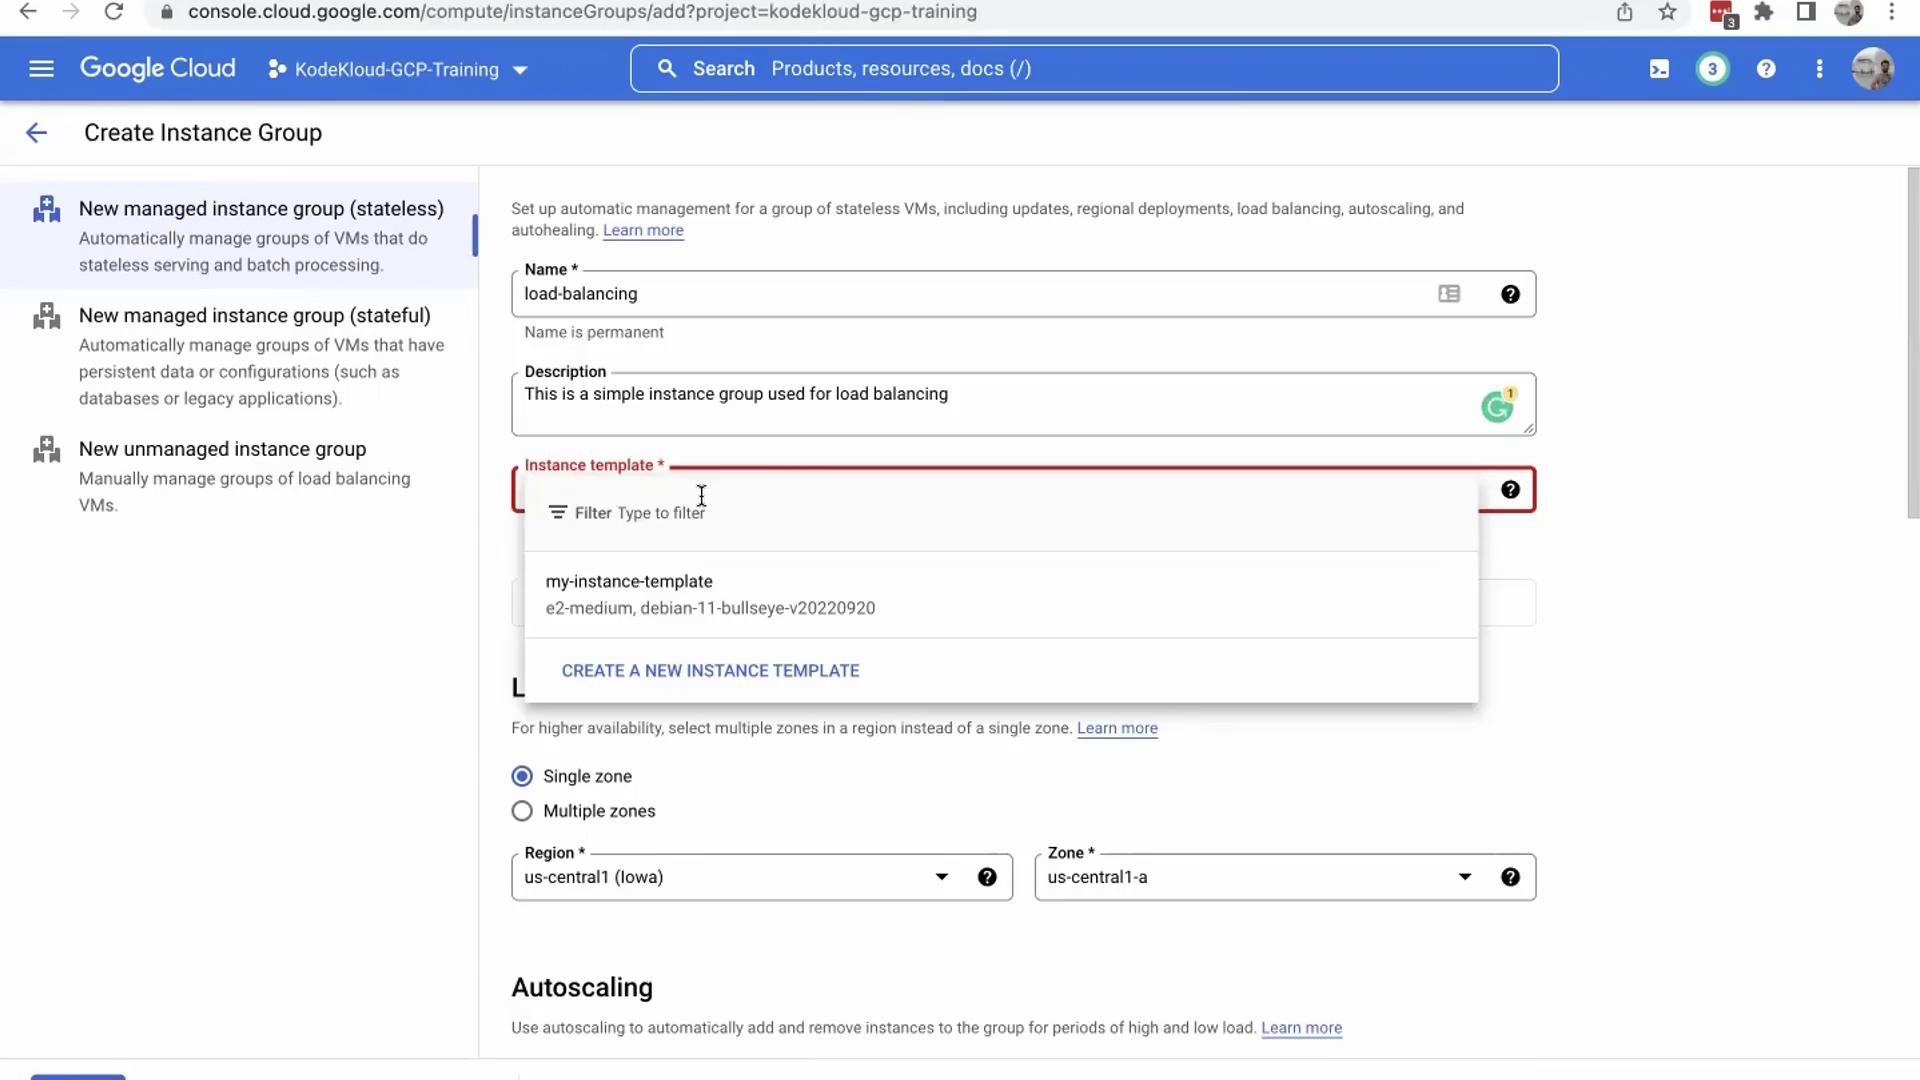Open the hamburger navigation menu

click(x=41, y=69)
